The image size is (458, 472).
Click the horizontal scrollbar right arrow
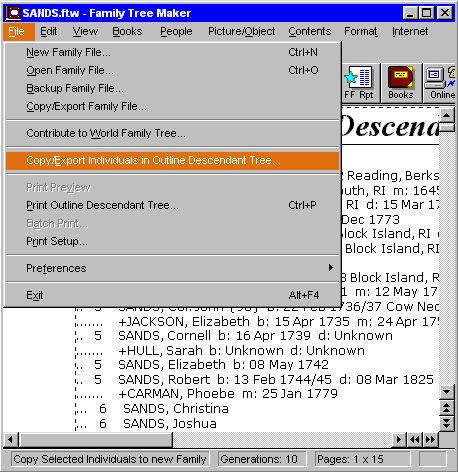pos(399,439)
